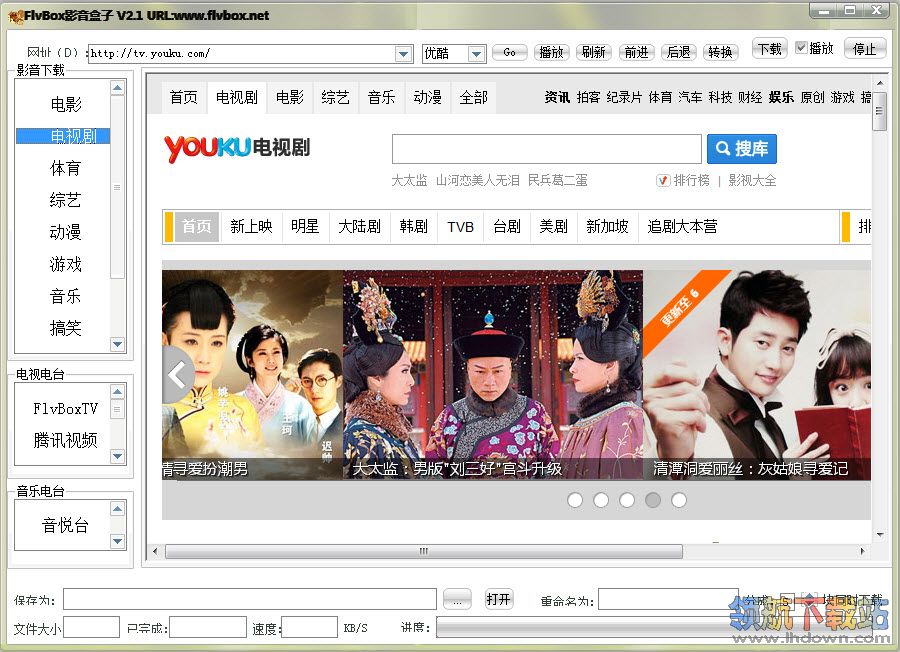Click the 重命名为 input field
900x652 pixels.
(x=668, y=599)
